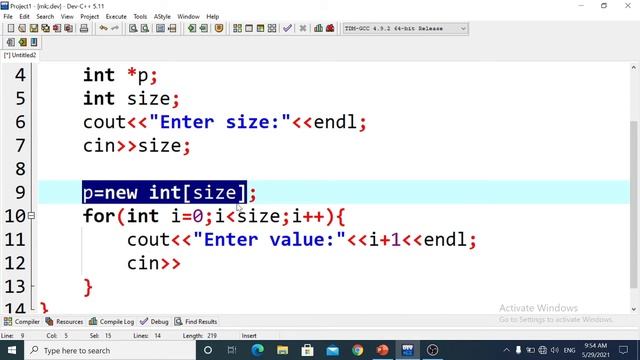
Task: Open the Tools menu
Action: coord(140,17)
